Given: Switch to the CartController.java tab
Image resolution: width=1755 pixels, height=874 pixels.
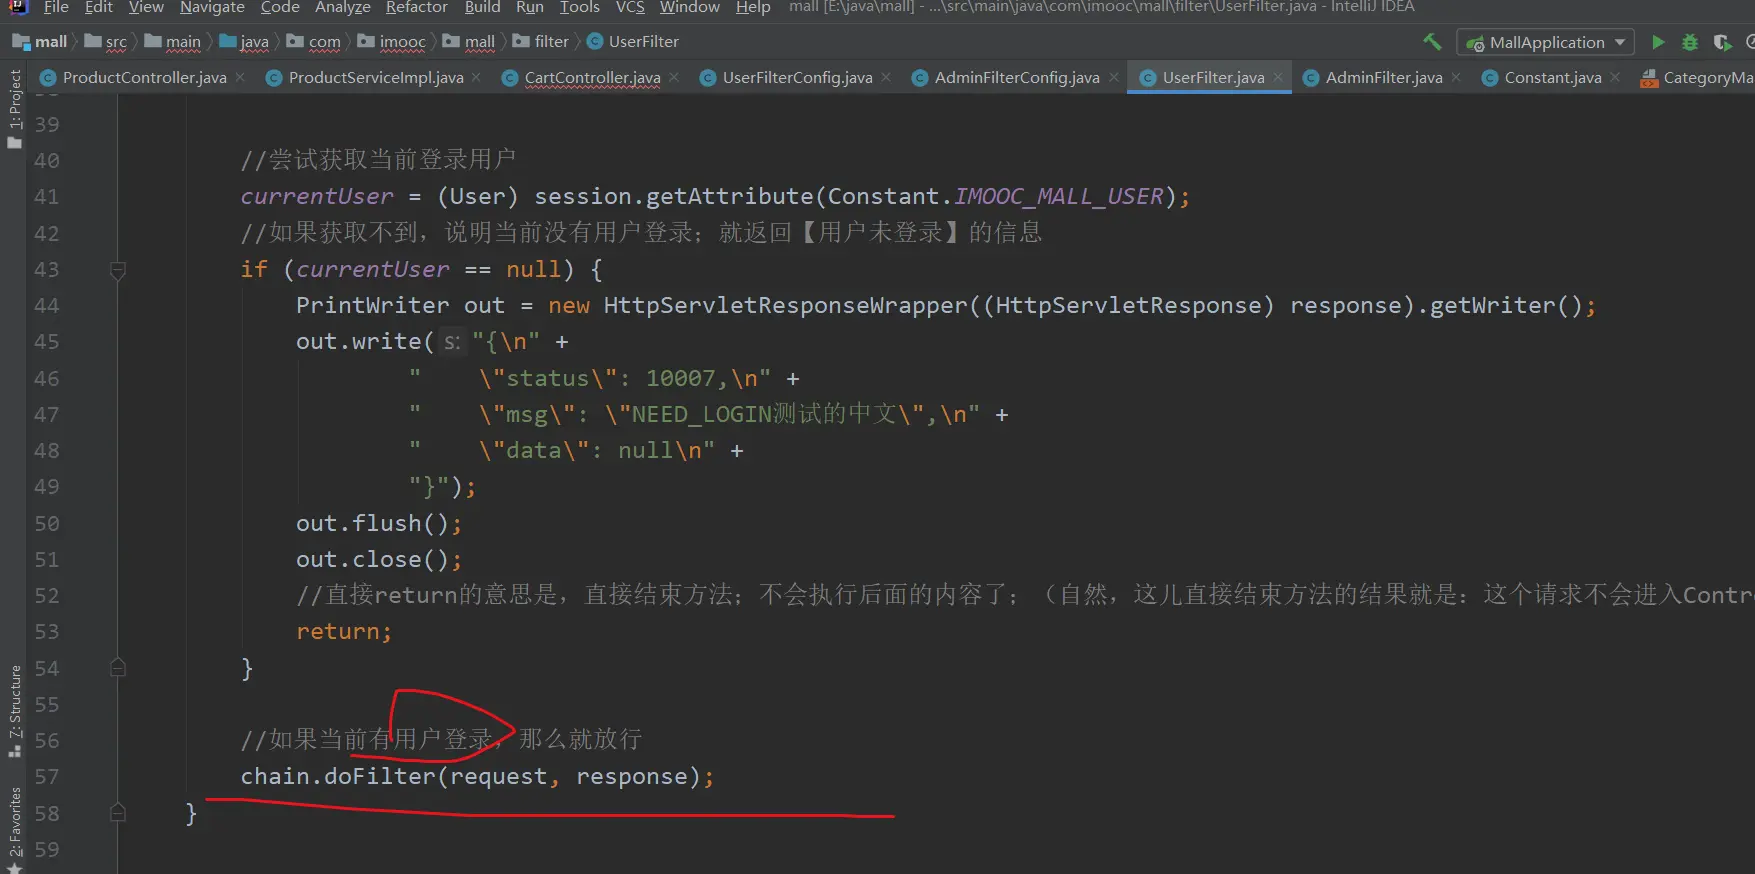Looking at the screenshot, I should click(x=592, y=77).
